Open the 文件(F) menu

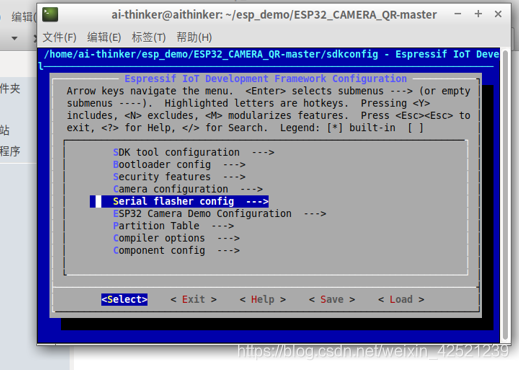click(x=60, y=37)
